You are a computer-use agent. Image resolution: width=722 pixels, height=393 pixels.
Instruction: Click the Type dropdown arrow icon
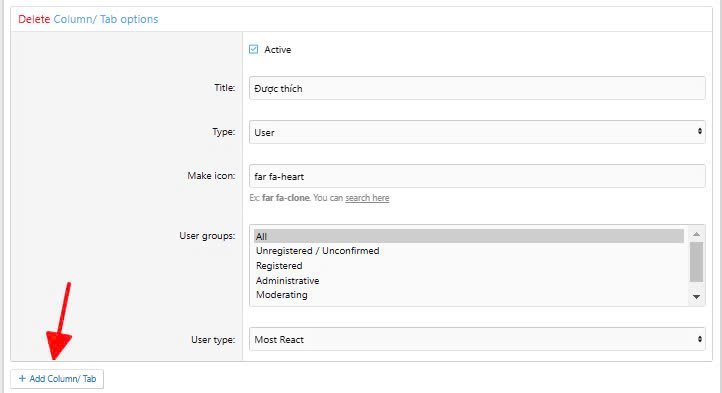[699, 132]
